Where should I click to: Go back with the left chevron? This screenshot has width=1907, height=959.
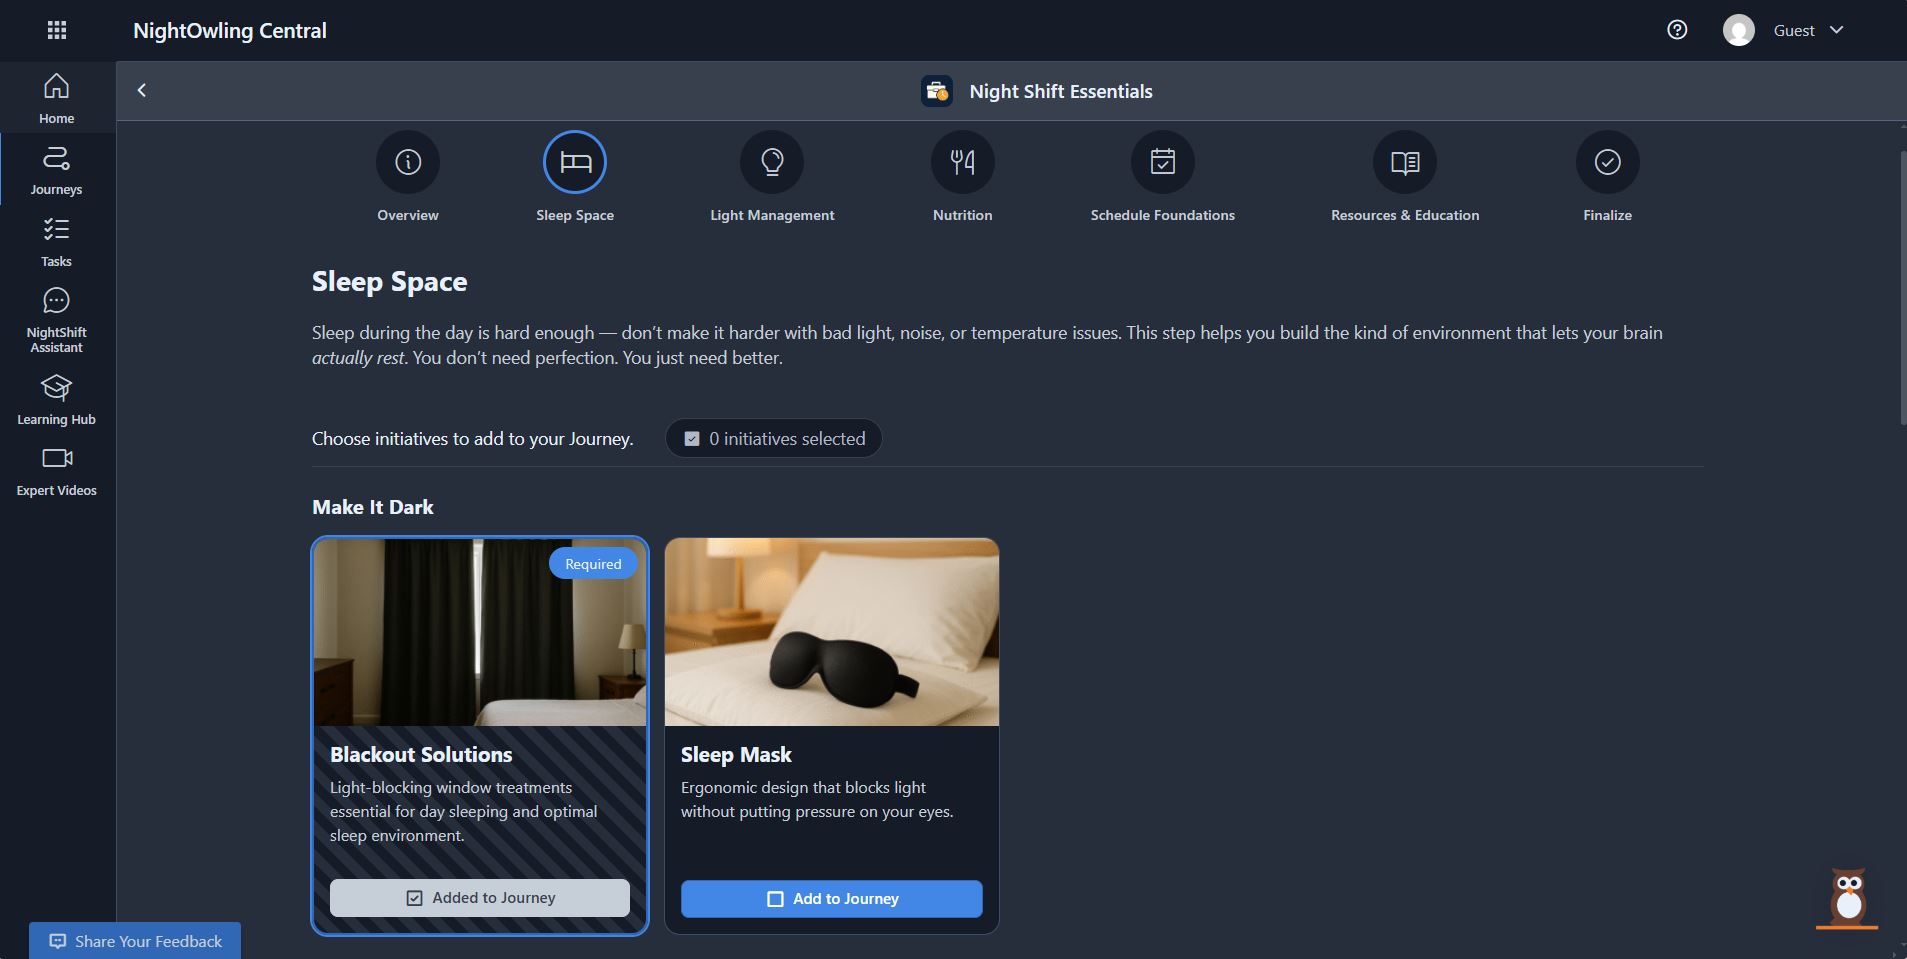point(142,90)
